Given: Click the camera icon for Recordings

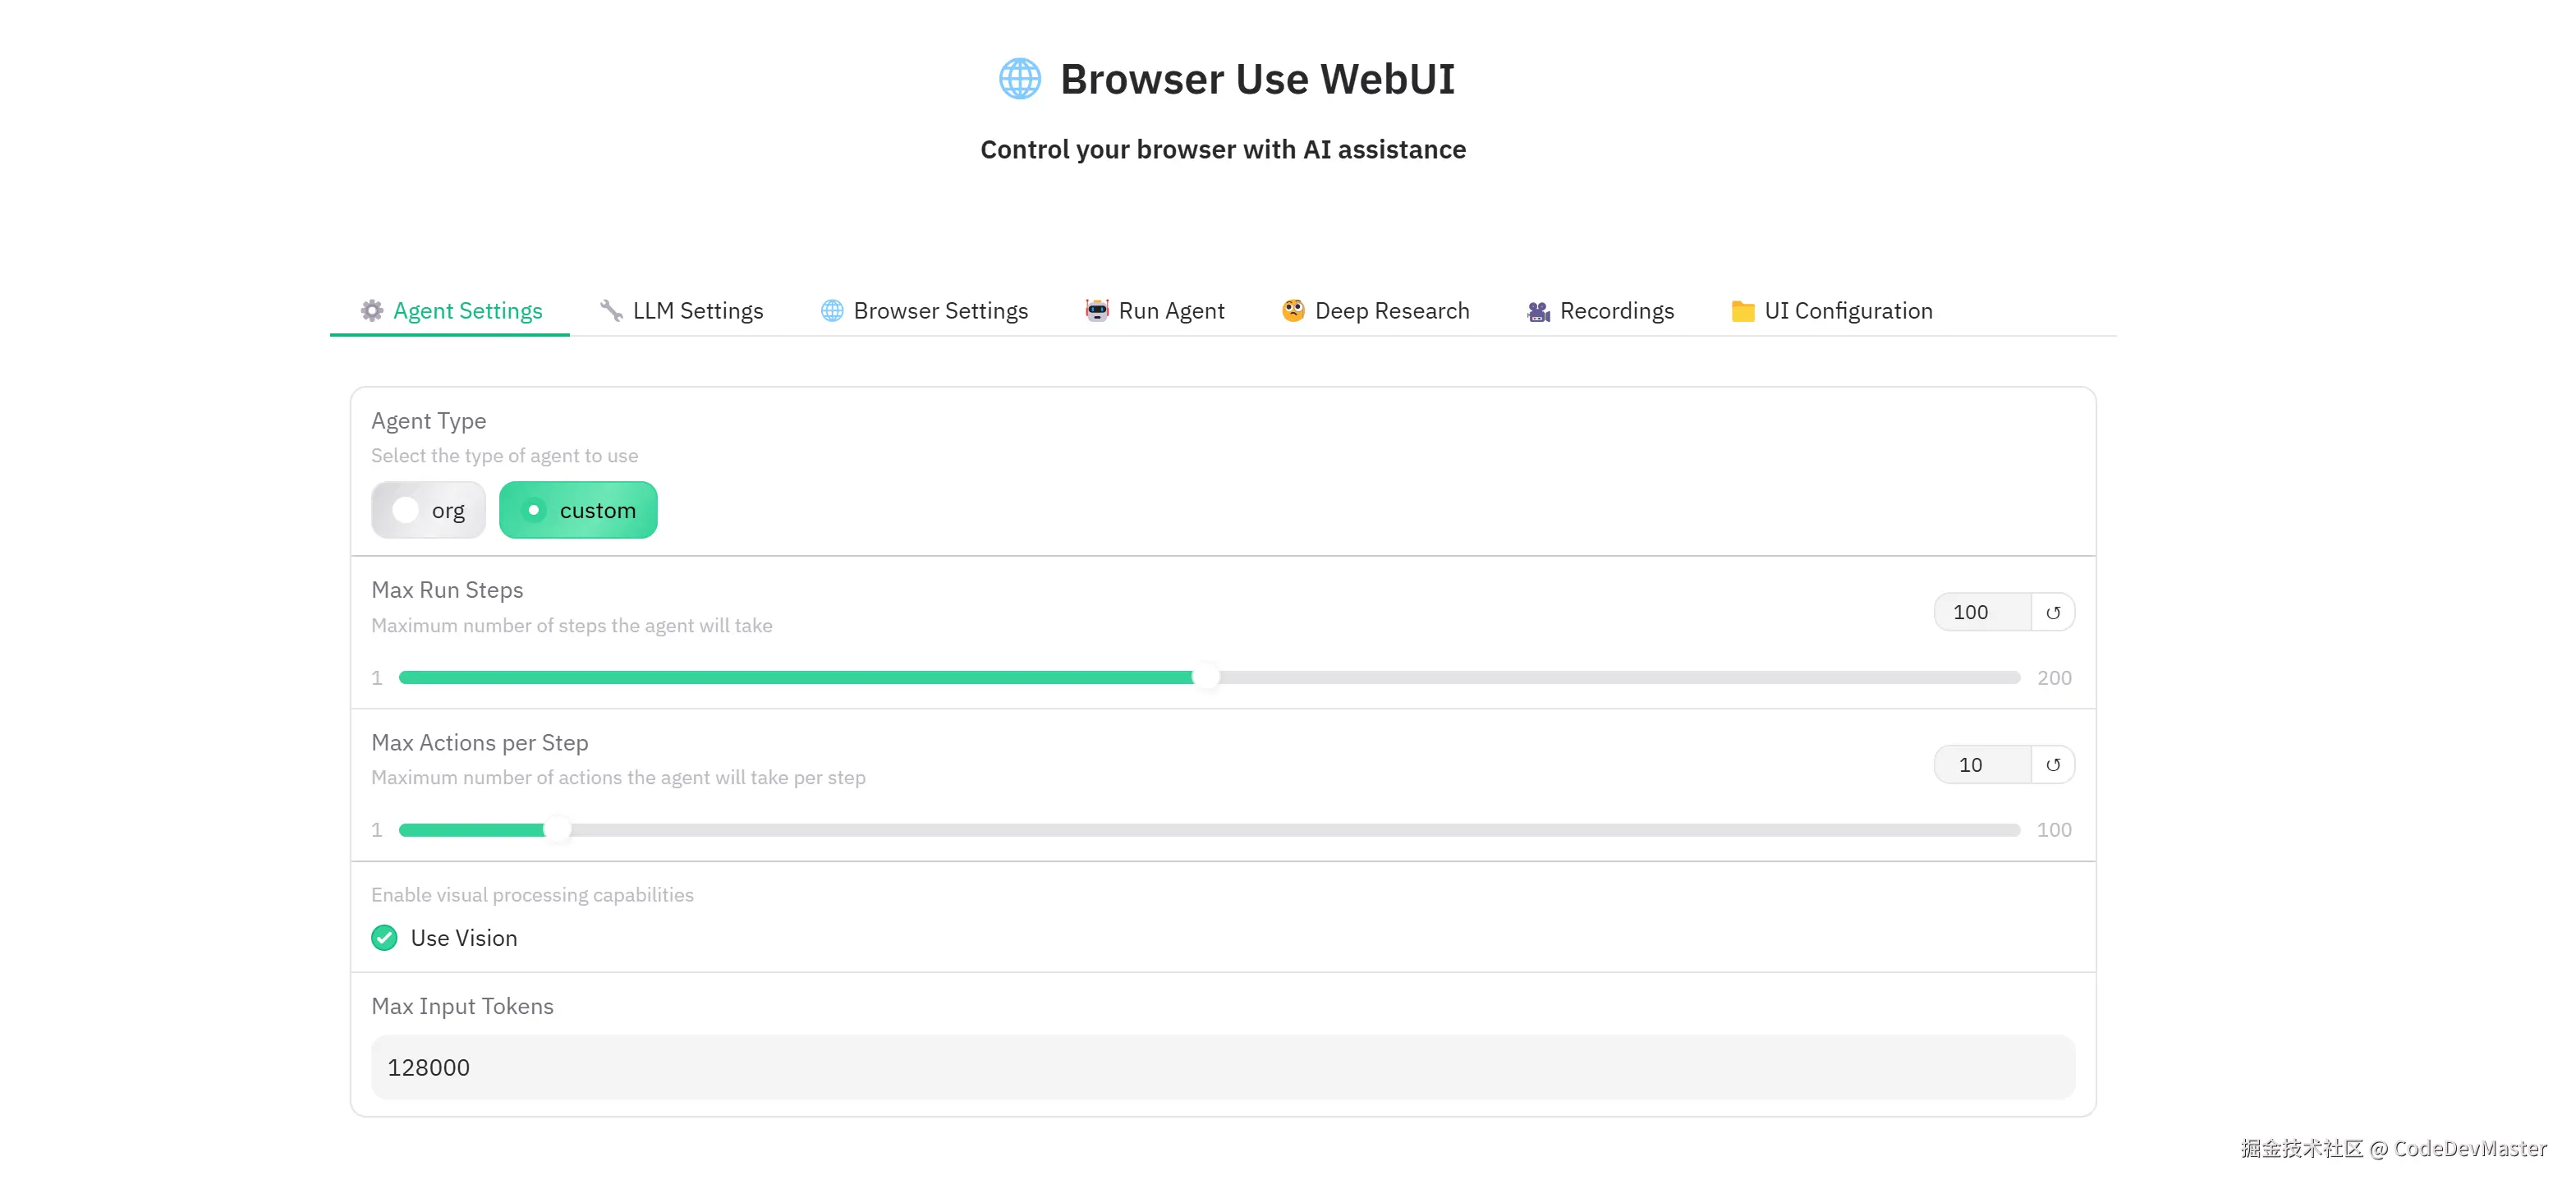Looking at the screenshot, I should [x=1538, y=312].
